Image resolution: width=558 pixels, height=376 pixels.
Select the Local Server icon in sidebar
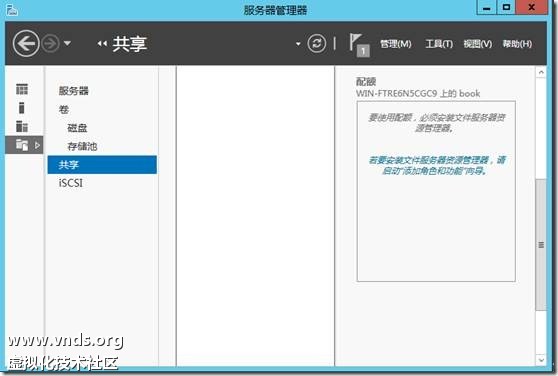[22, 107]
